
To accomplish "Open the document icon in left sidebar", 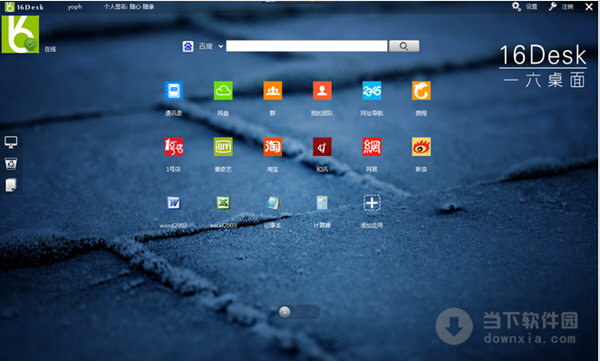I will [x=11, y=185].
